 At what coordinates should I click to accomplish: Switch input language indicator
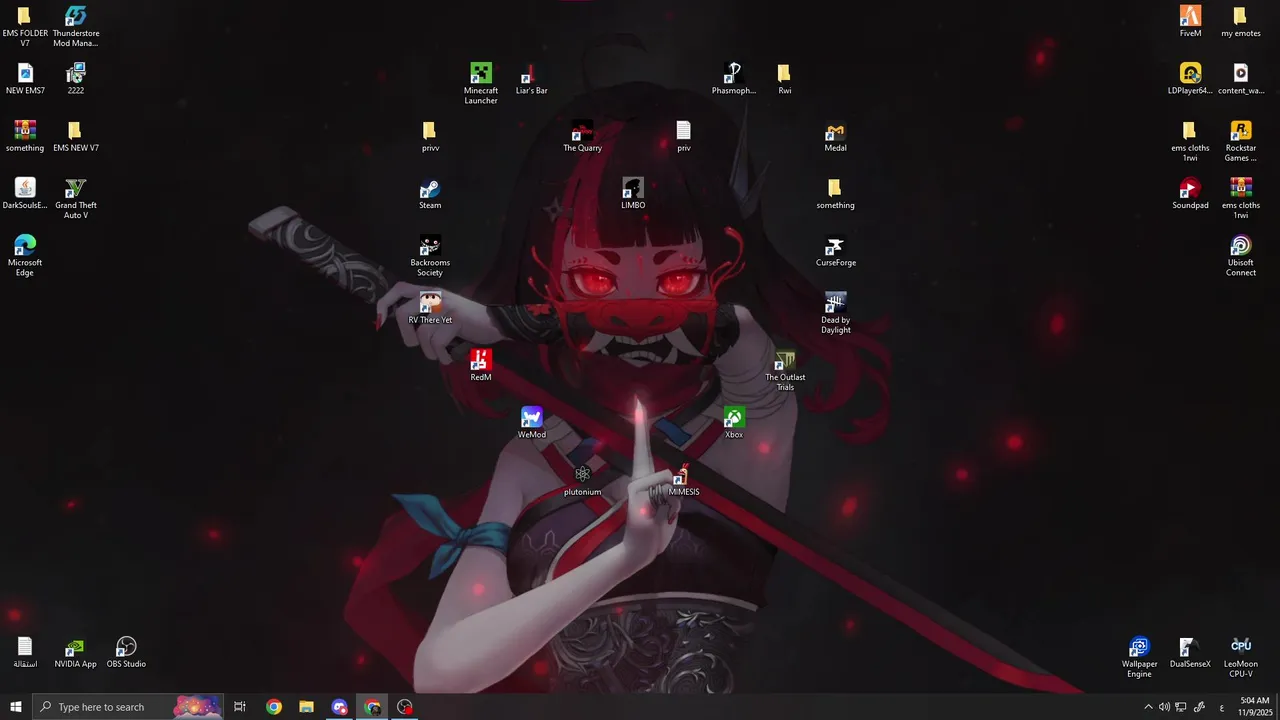1222,707
